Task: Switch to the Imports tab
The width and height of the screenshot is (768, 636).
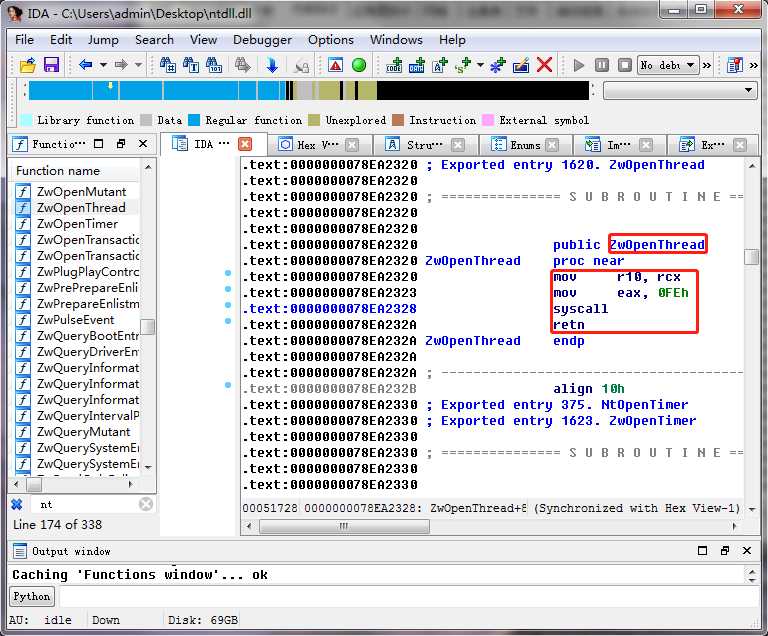Action: click(x=618, y=145)
